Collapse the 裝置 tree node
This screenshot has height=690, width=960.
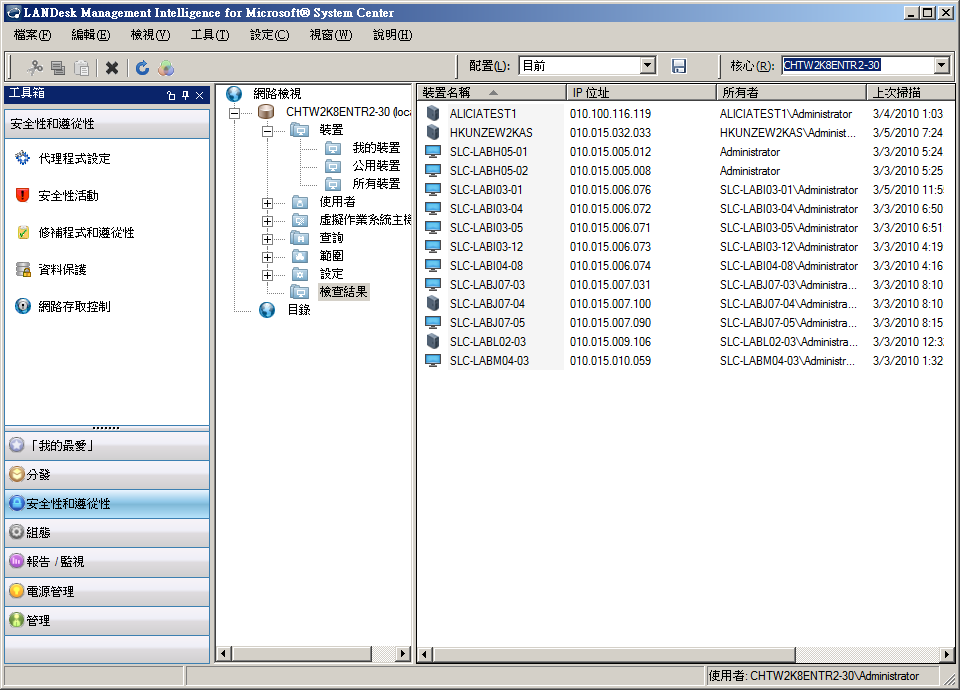click(x=267, y=131)
